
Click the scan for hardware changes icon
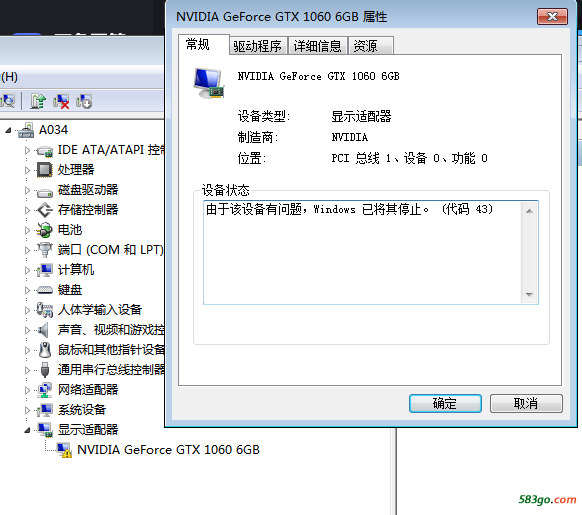click(7, 101)
